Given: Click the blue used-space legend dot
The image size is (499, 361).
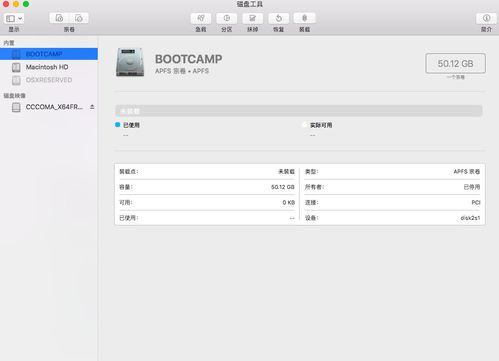Looking at the screenshot, I should (117, 125).
